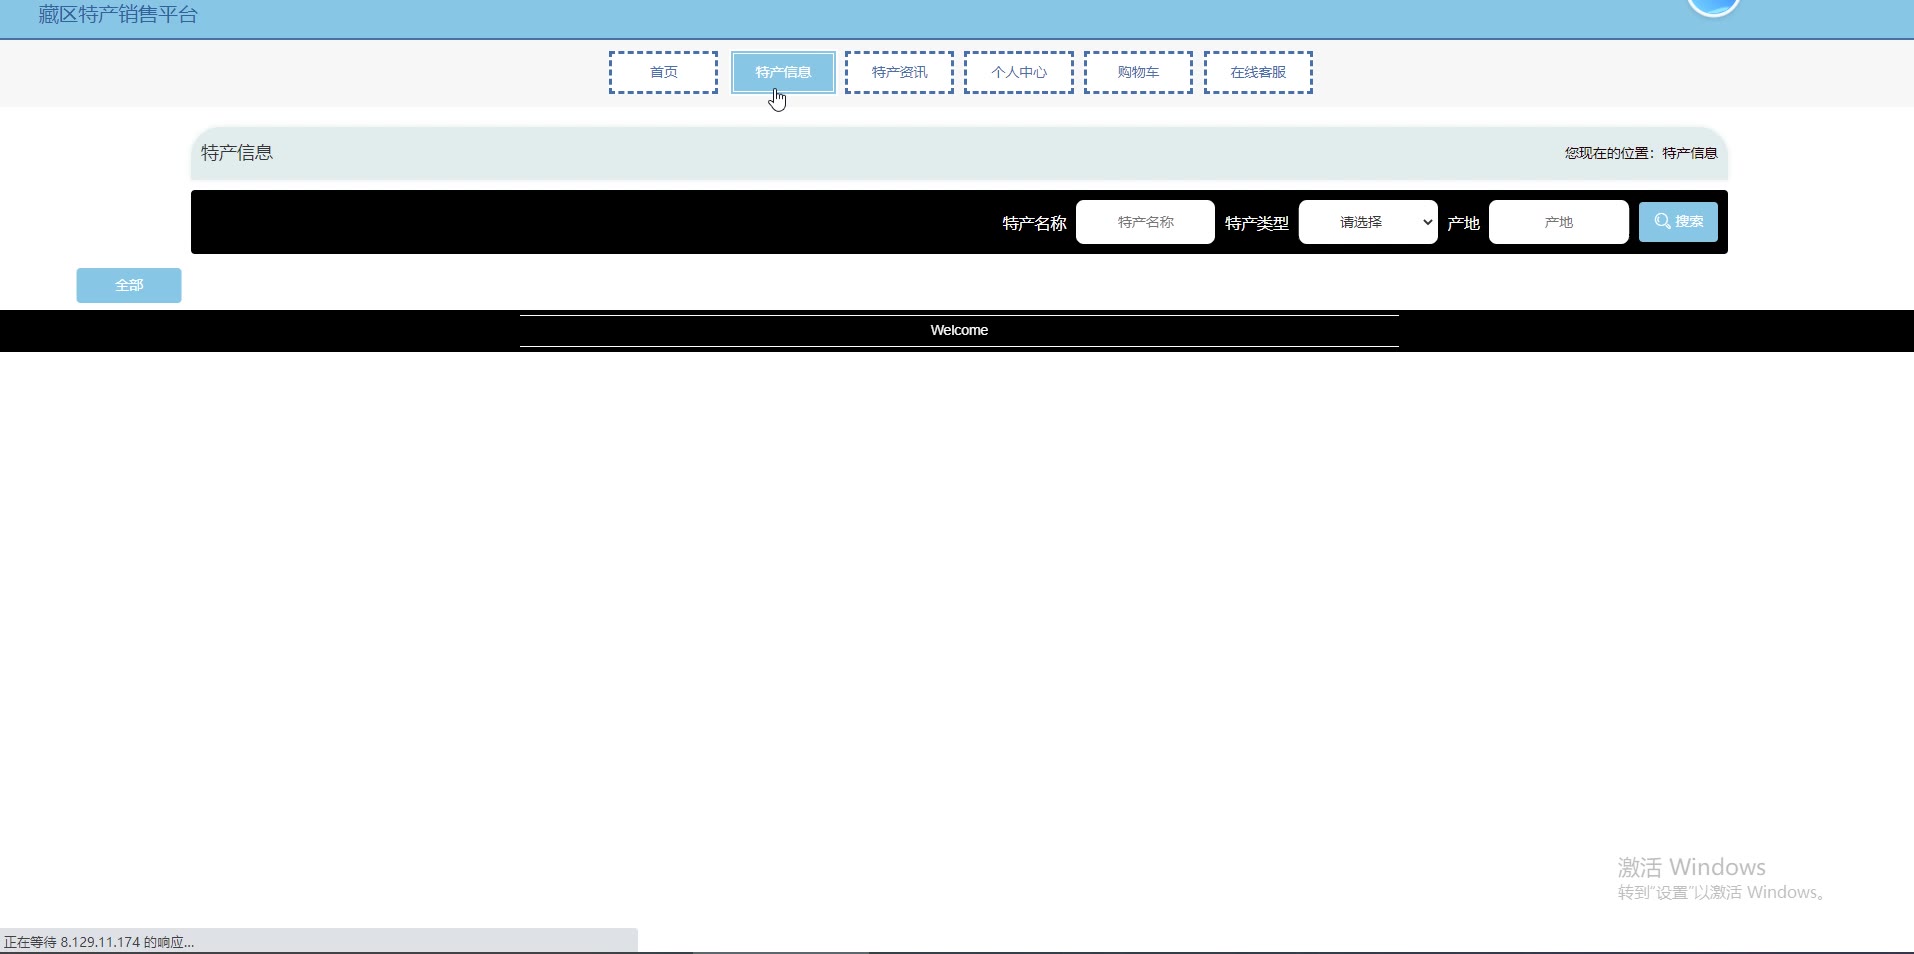This screenshot has width=1914, height=954.
Task: Expand the 特产类型 请选择 dropdown
Action: coord(1368,222)
